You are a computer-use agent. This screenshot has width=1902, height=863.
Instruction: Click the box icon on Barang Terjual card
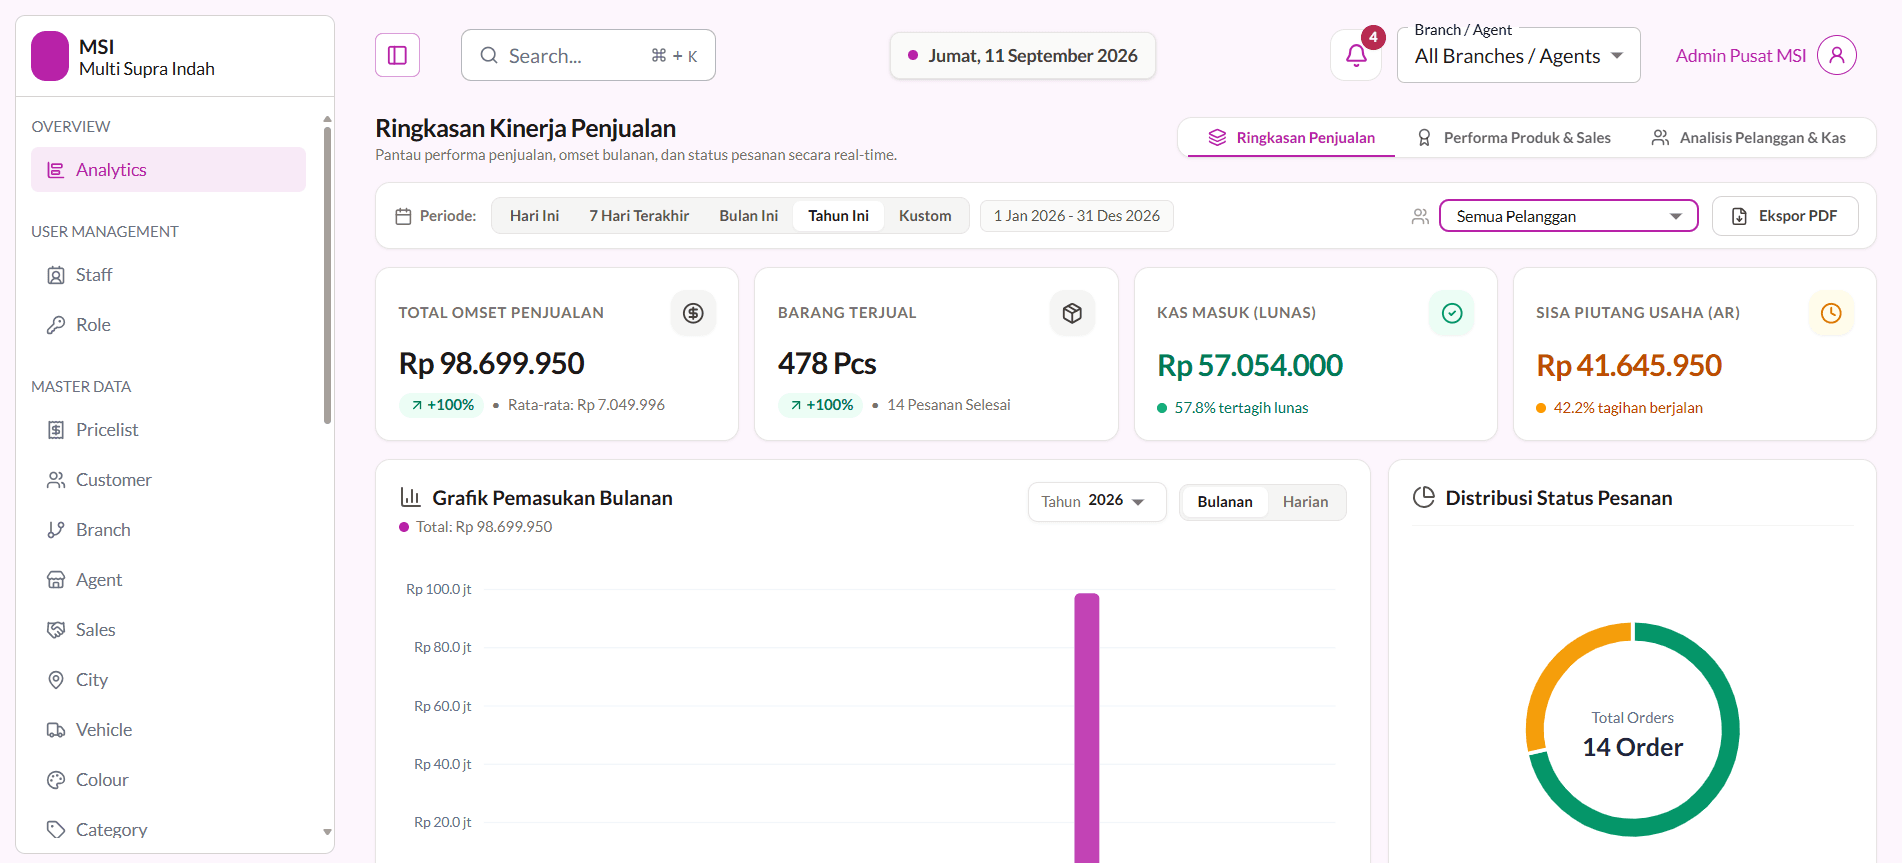click(x=1072, y=313)
